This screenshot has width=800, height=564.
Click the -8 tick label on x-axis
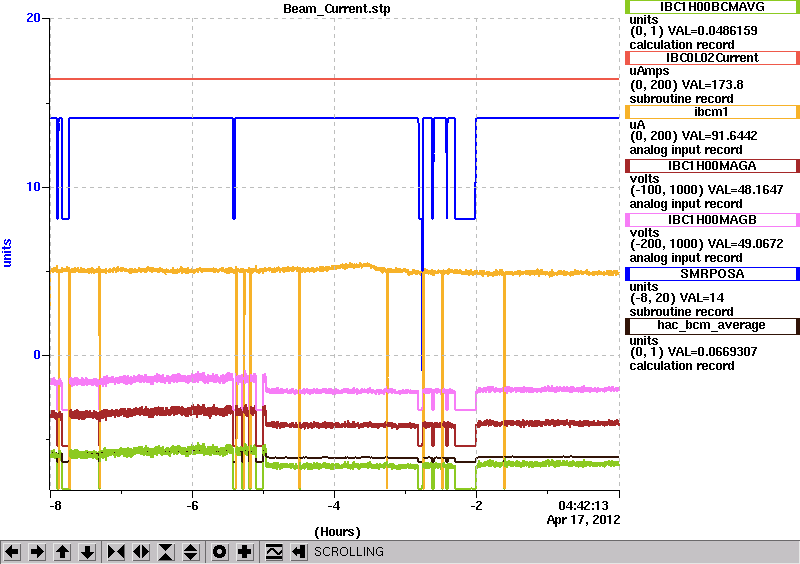point(55,506)
